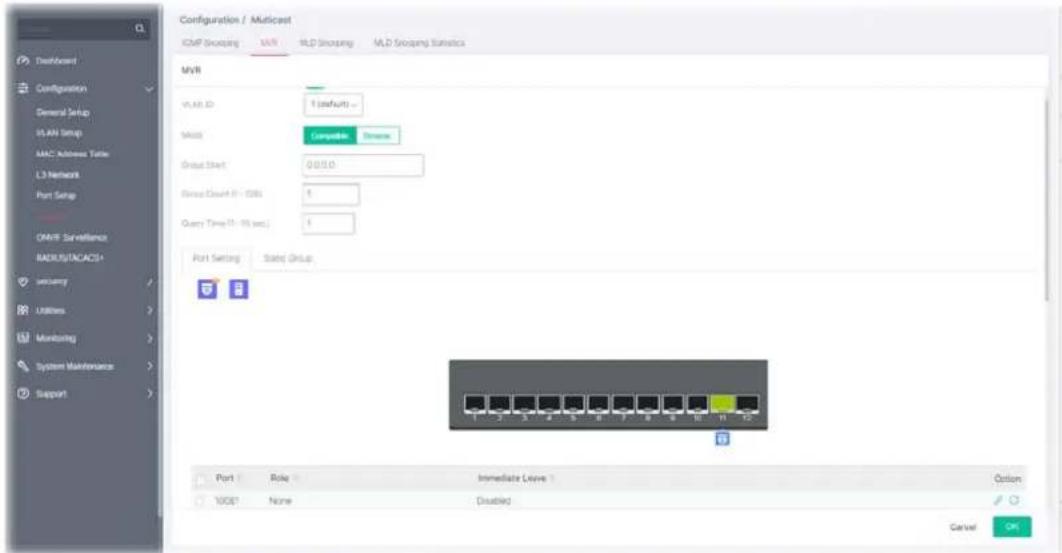
Task: Expand the Security menu chevron
Action: [150, 282]
